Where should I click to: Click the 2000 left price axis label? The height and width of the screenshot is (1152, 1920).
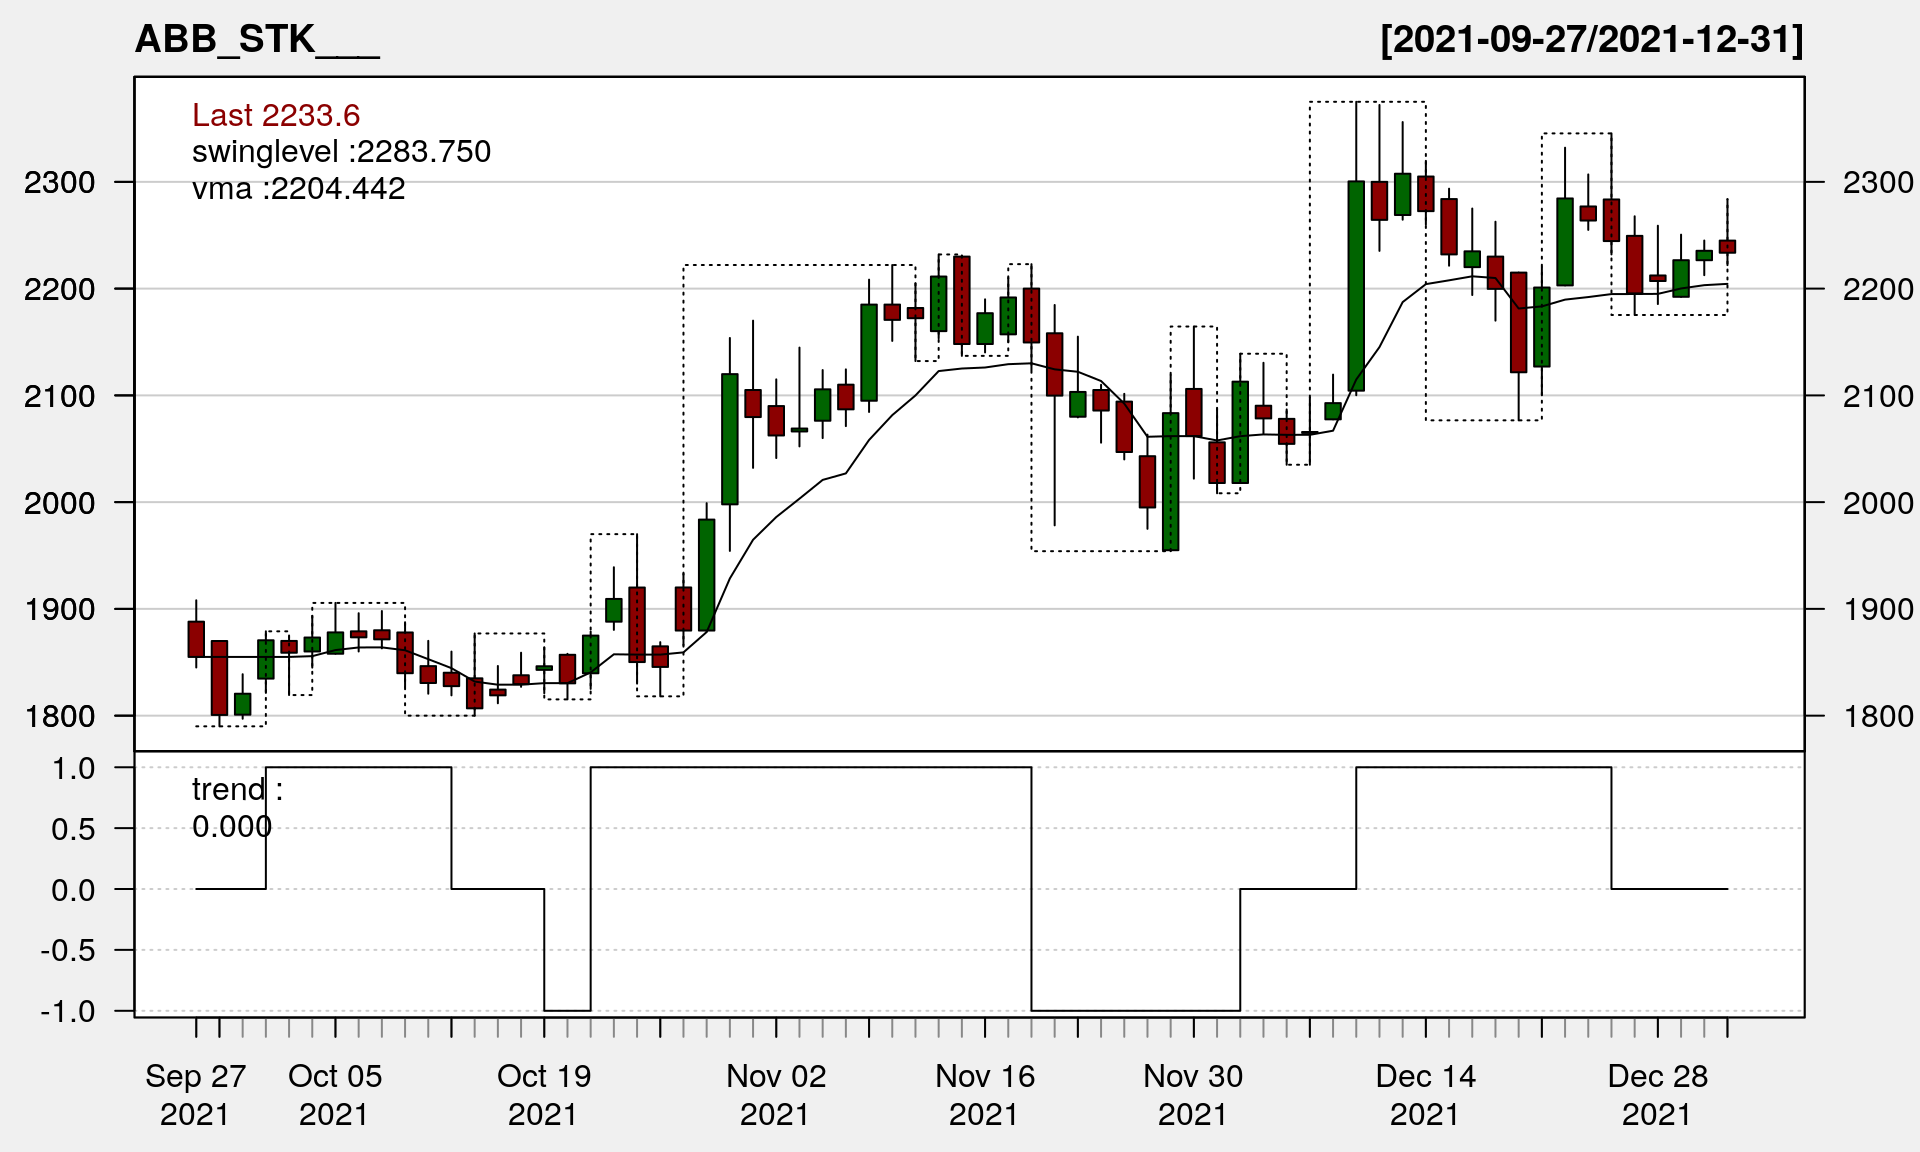pos(60,503)
